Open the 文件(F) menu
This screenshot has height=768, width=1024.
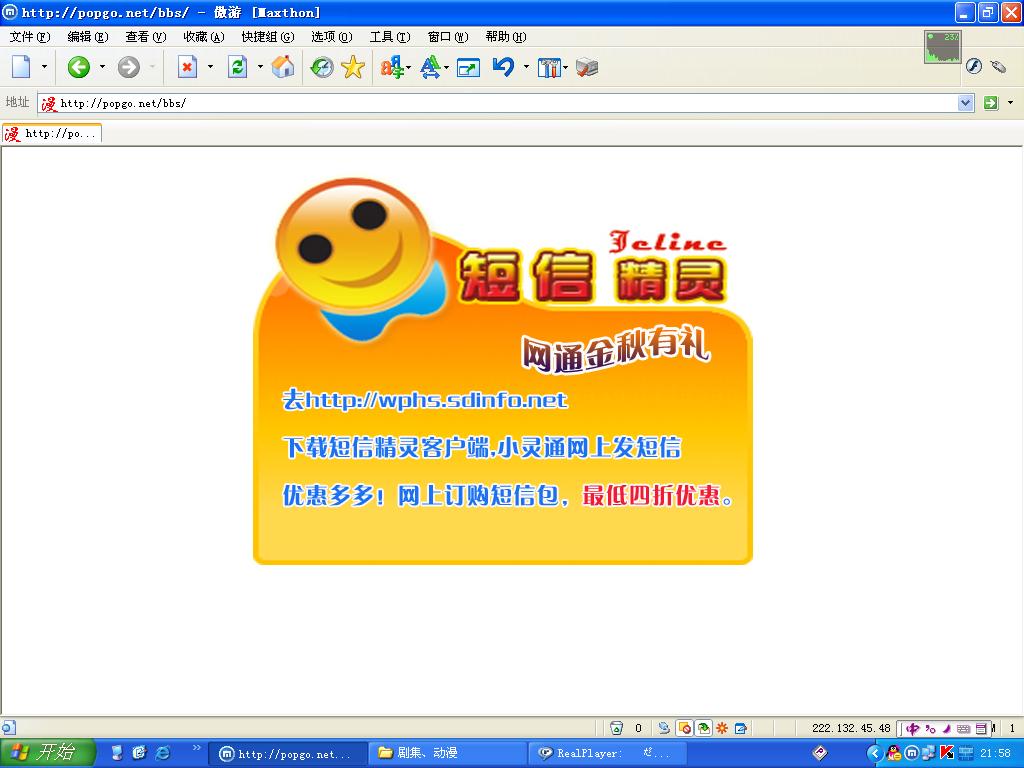point(30,37)
